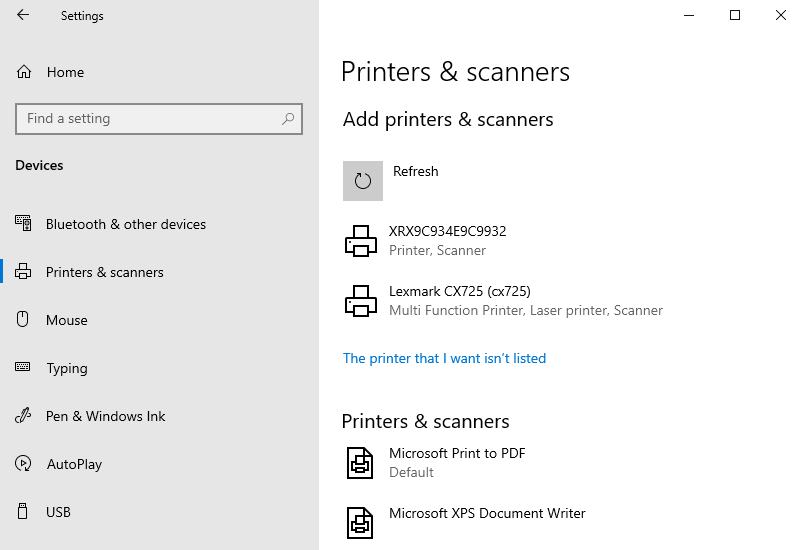
Task: Select the Lexmark CX725 (cx725) device name
Action: (459, 291)
